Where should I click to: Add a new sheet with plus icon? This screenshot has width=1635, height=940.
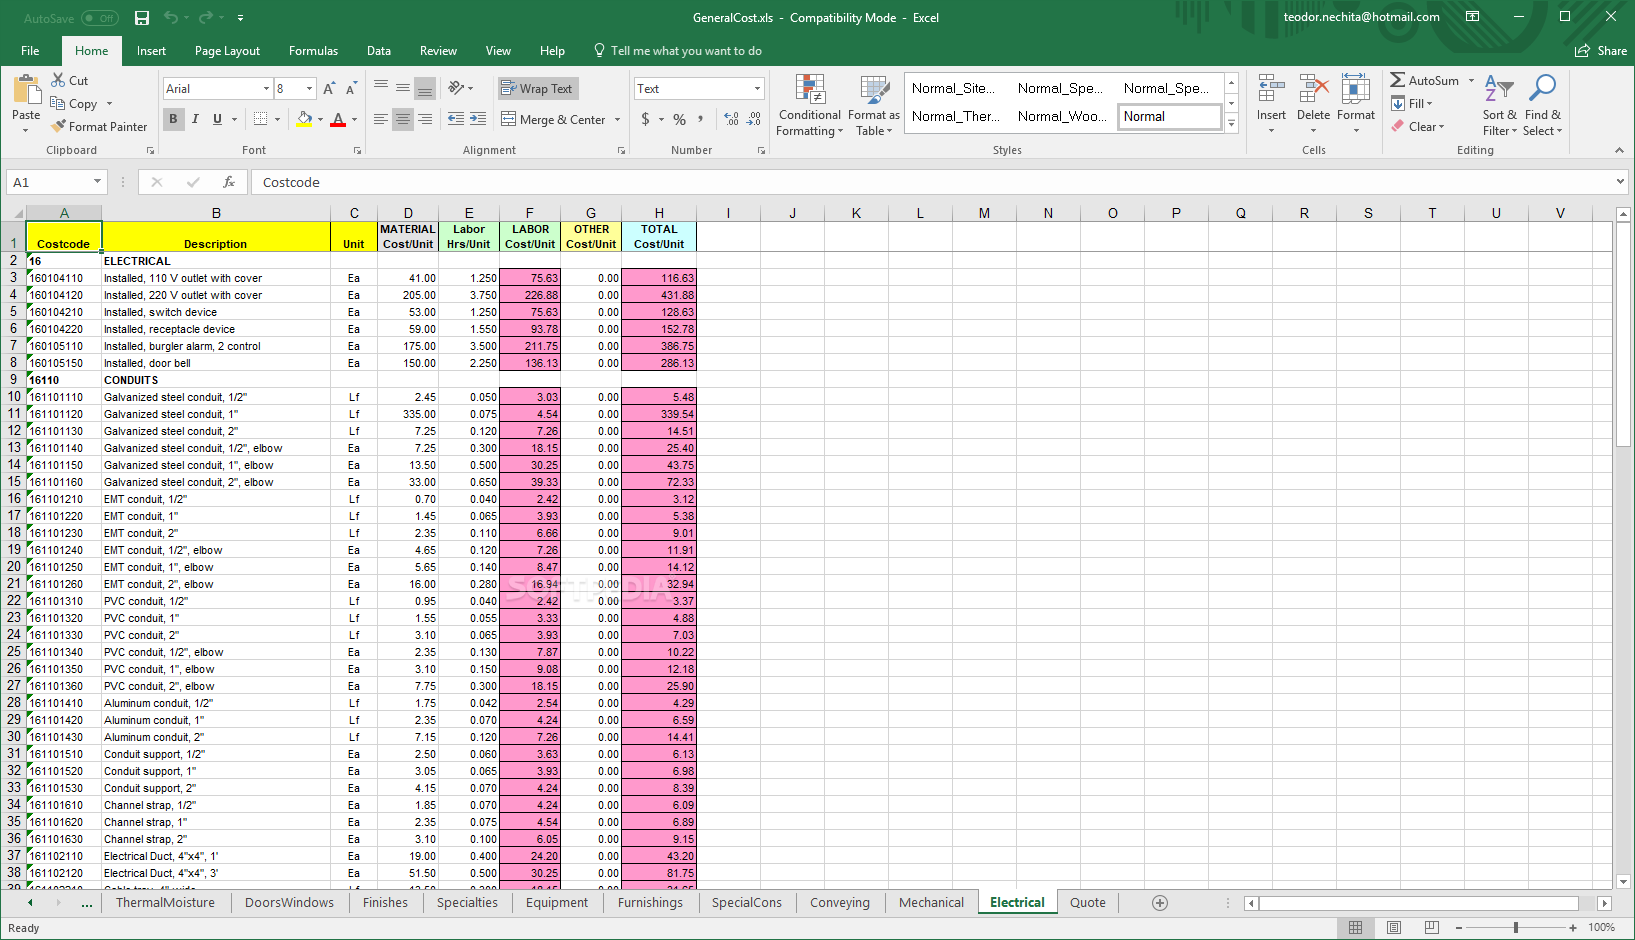tap(1160, 903)
